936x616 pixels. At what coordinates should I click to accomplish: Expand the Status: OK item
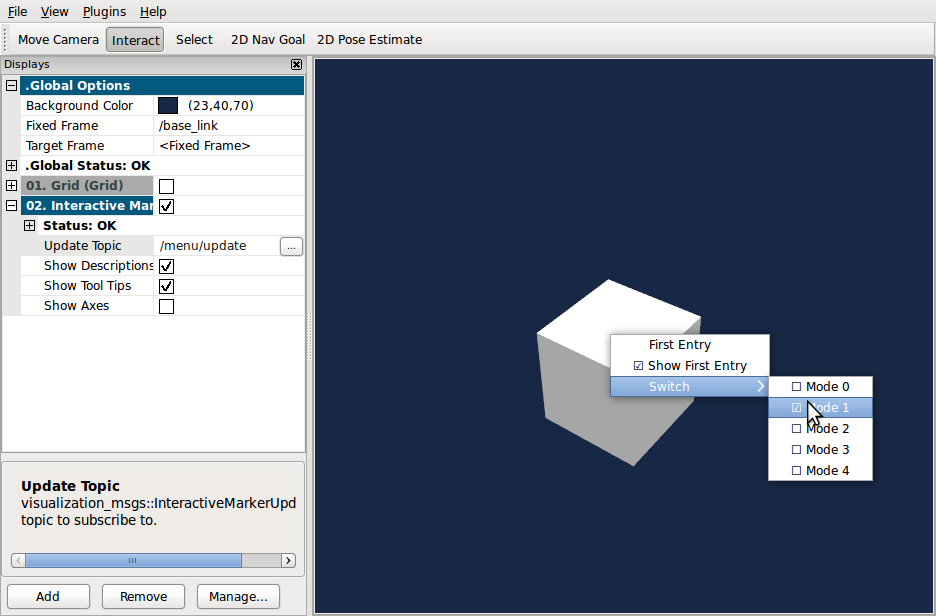(x=30, y=226)
